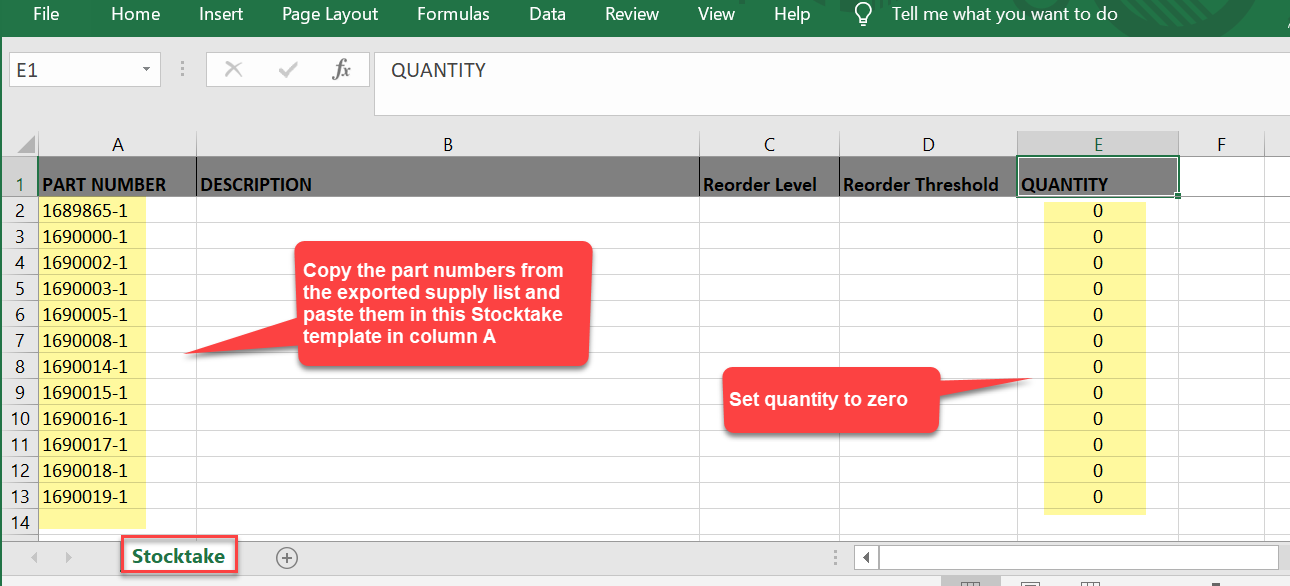Click the Select All corner triangle

click(27, 144)
